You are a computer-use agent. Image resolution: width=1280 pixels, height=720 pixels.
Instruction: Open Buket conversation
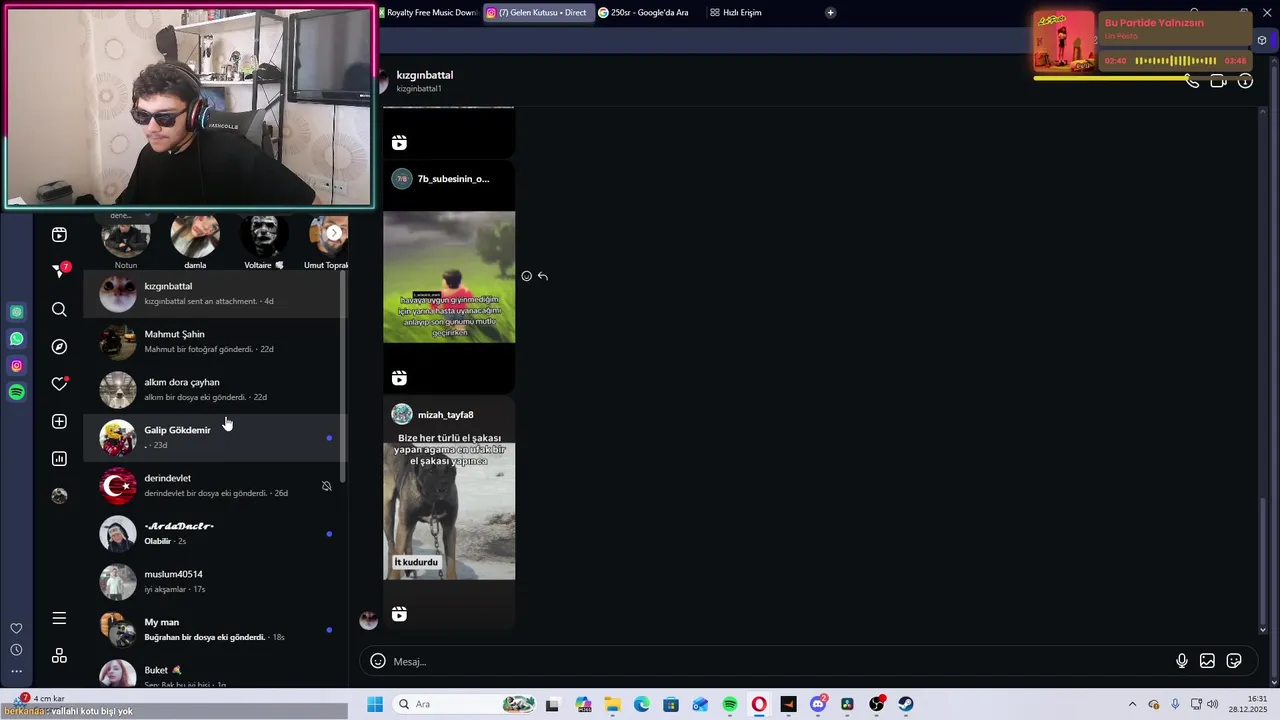pos(214,673)
